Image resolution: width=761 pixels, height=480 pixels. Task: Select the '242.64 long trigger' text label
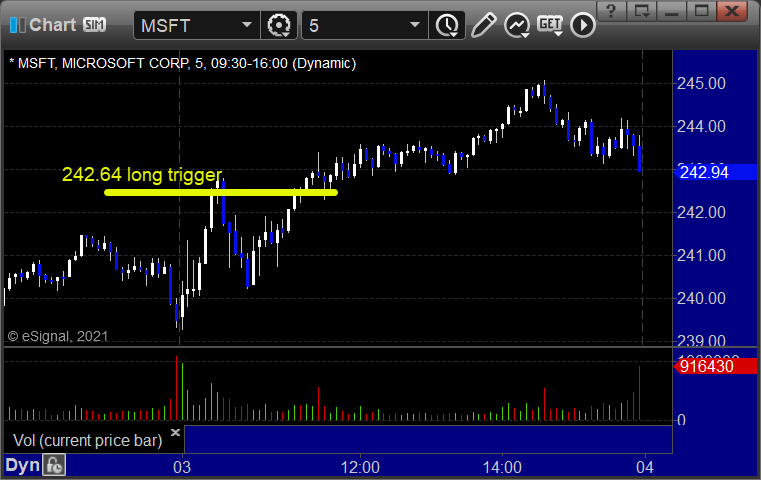point(142,174)
